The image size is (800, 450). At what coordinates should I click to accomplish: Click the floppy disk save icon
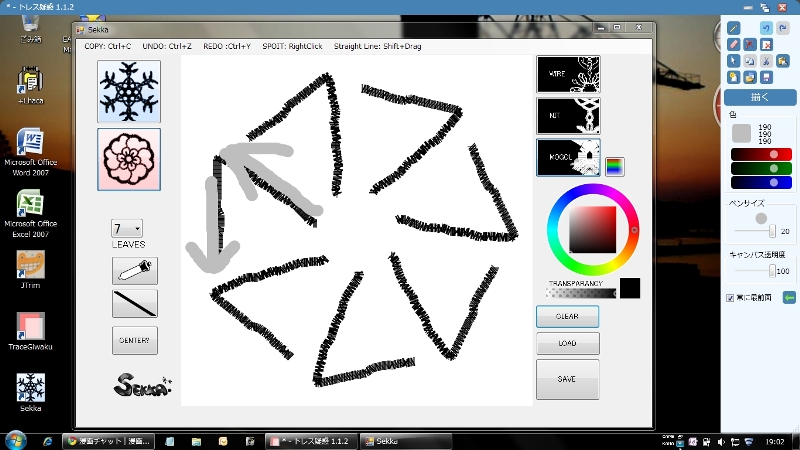tap(766, 77)
